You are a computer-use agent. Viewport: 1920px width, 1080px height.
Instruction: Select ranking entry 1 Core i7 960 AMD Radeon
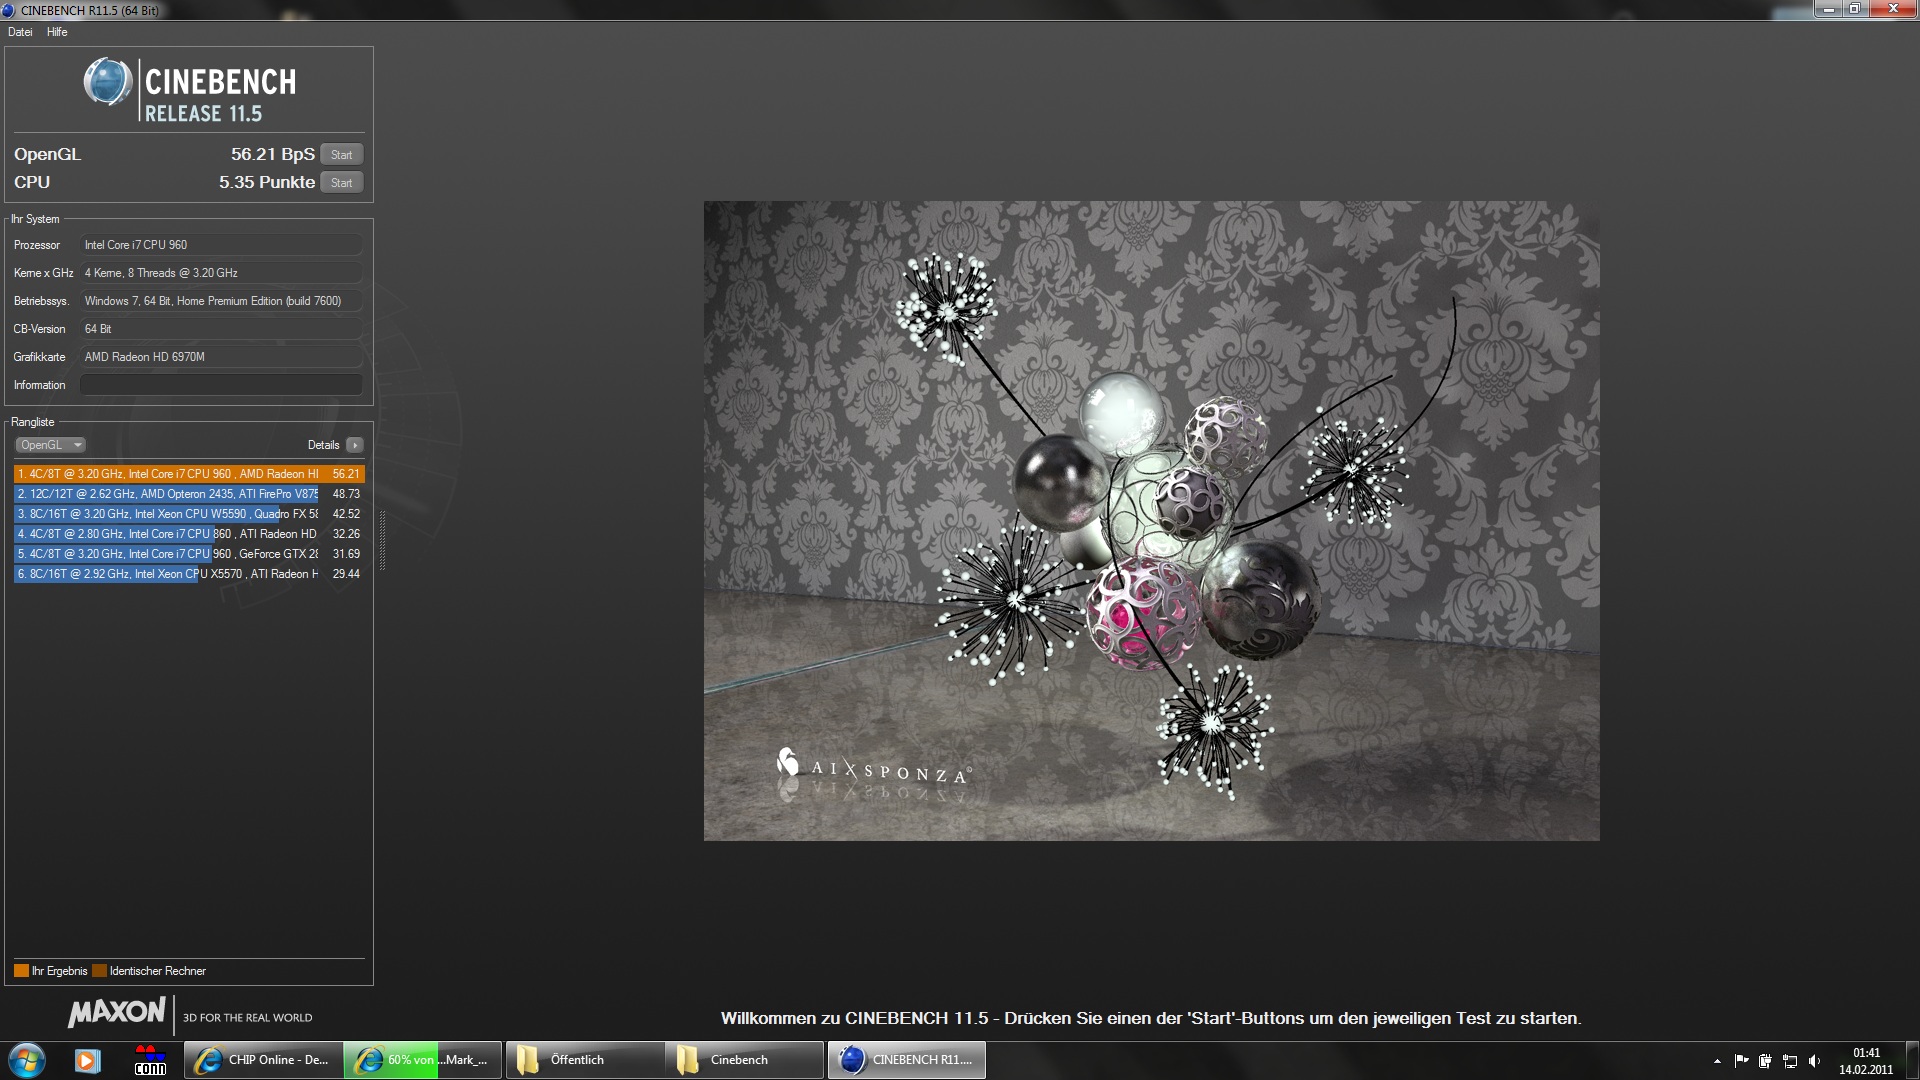(x=189, y=474)
